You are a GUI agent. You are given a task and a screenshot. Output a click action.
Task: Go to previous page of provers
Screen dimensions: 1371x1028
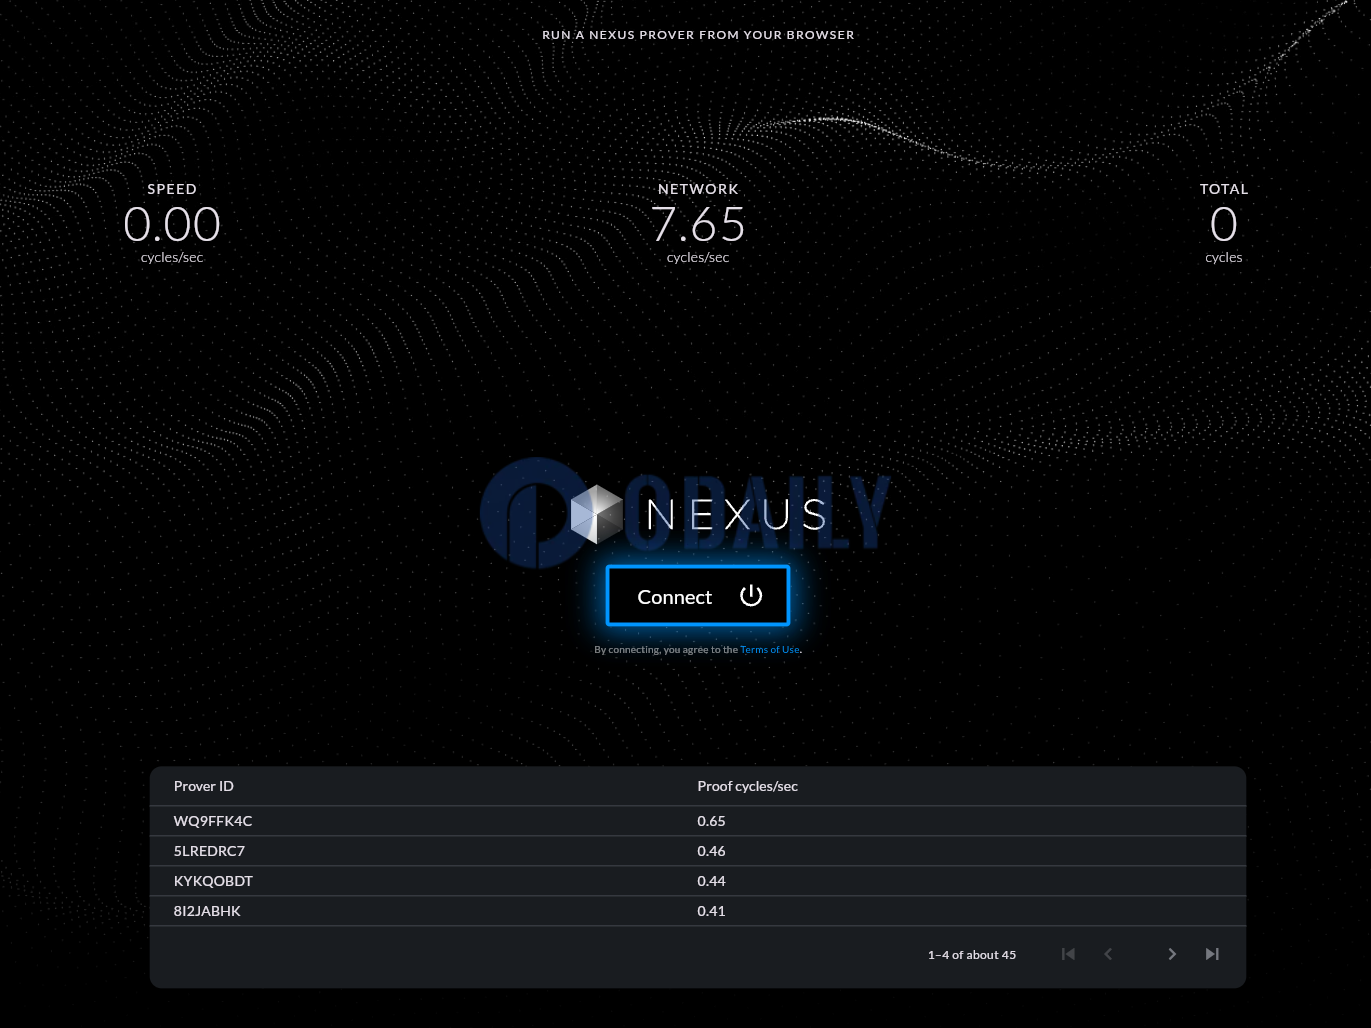pos(1108,954)
